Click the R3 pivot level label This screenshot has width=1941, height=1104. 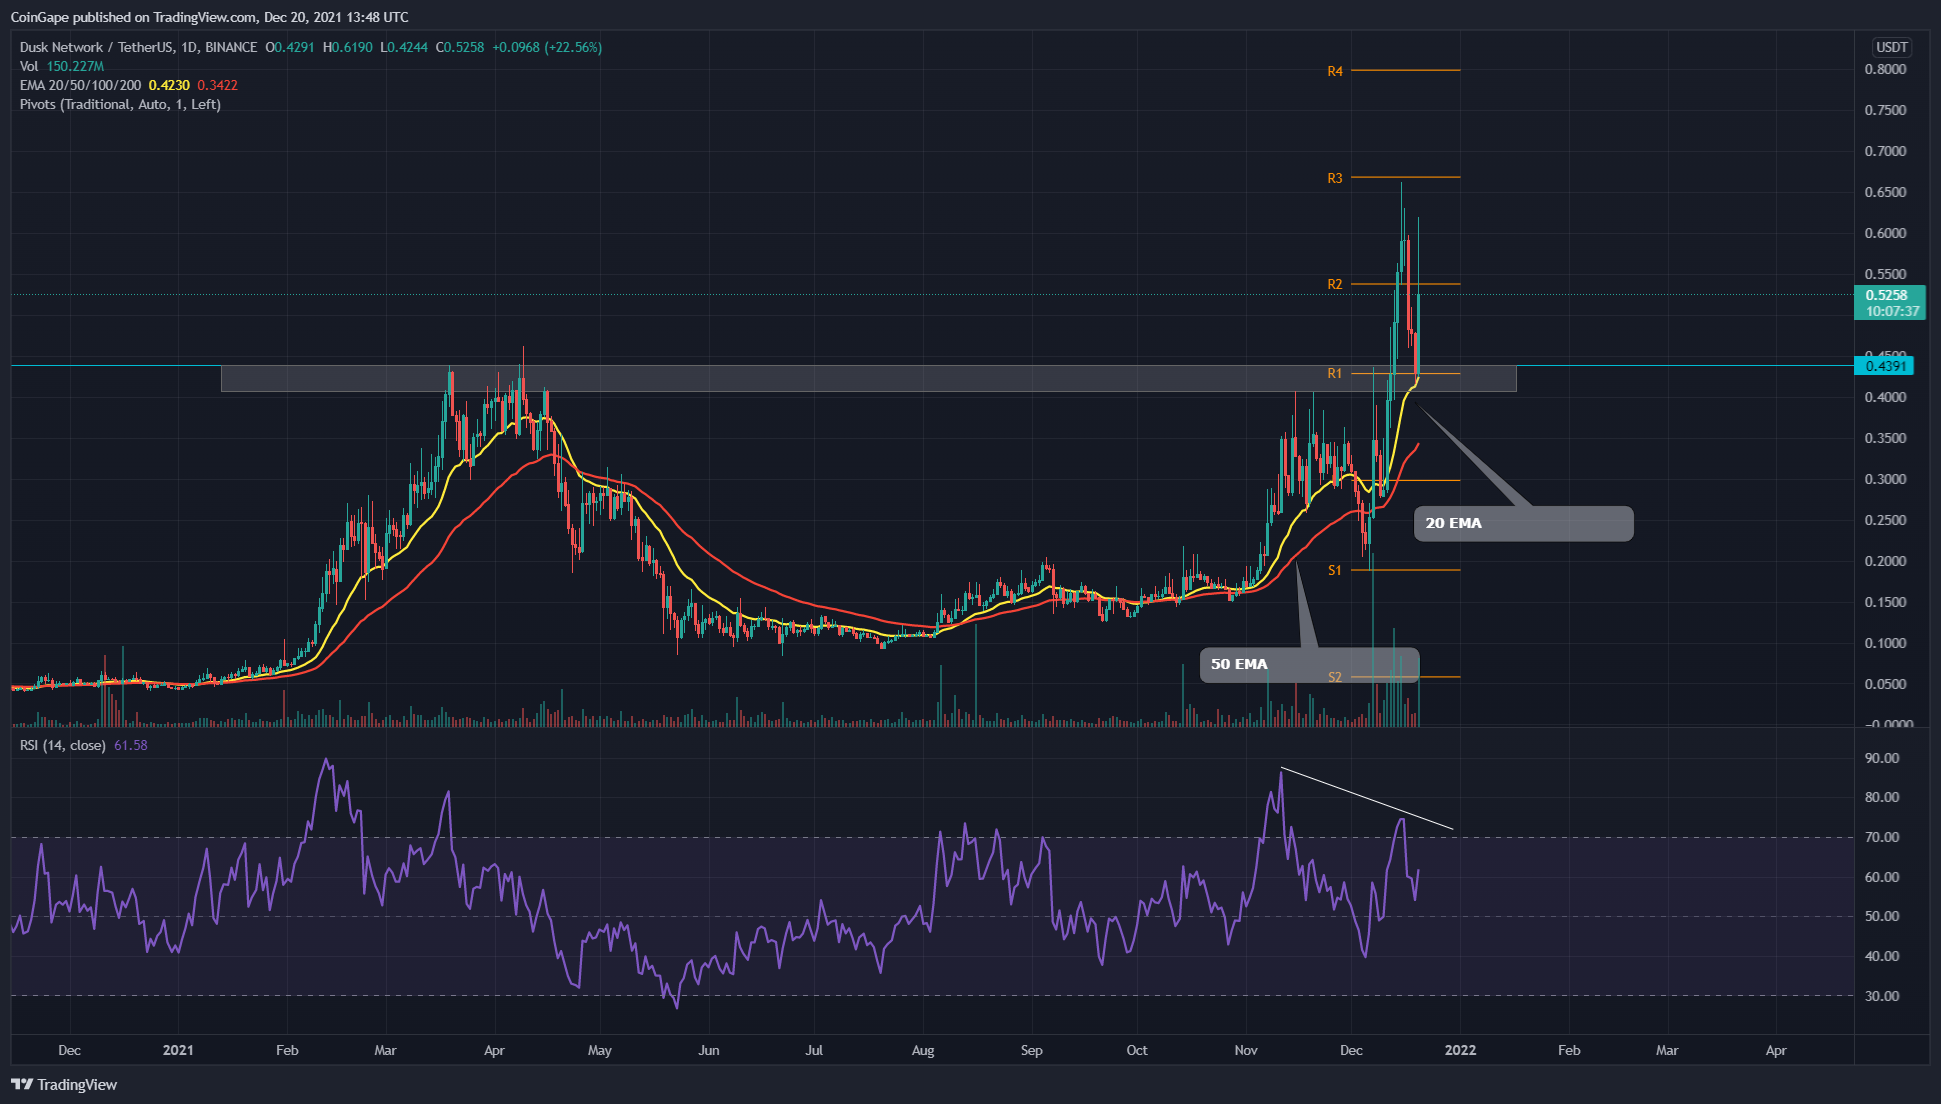coord(1335,178)
